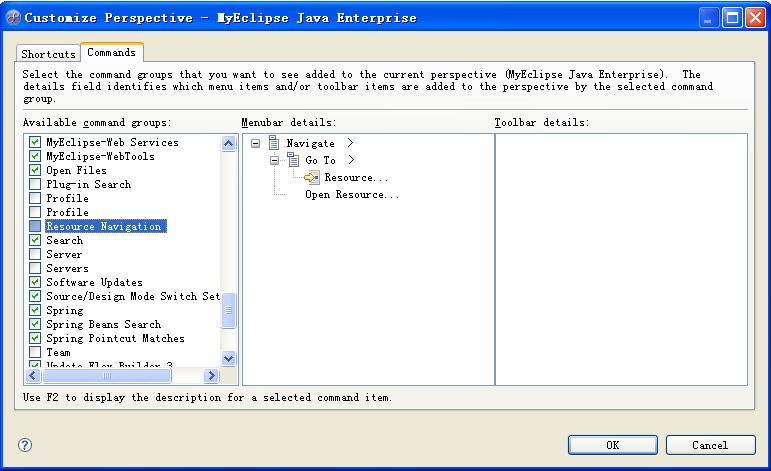The height and width of the screenshot is (471, 771).
Task: Click the horizontal scroll left arrow
Action: [x=32, y=376]
